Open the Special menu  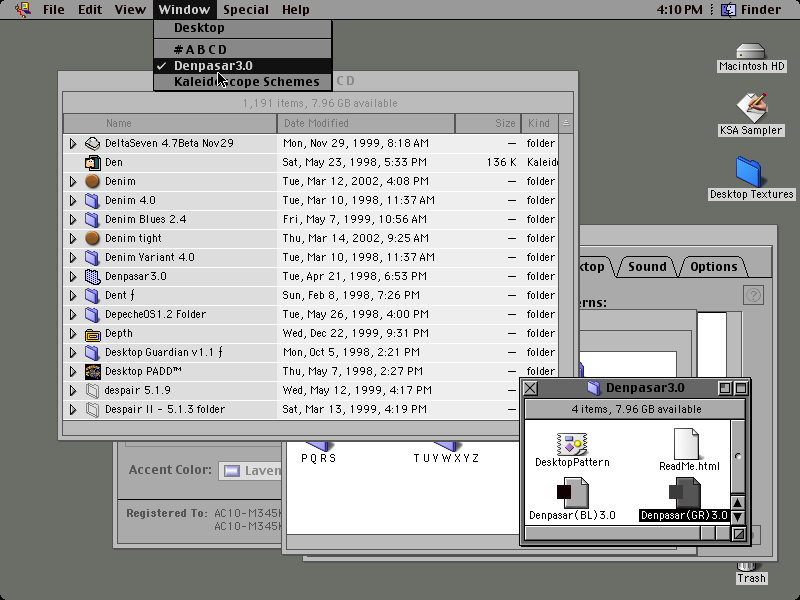point(245,9)
